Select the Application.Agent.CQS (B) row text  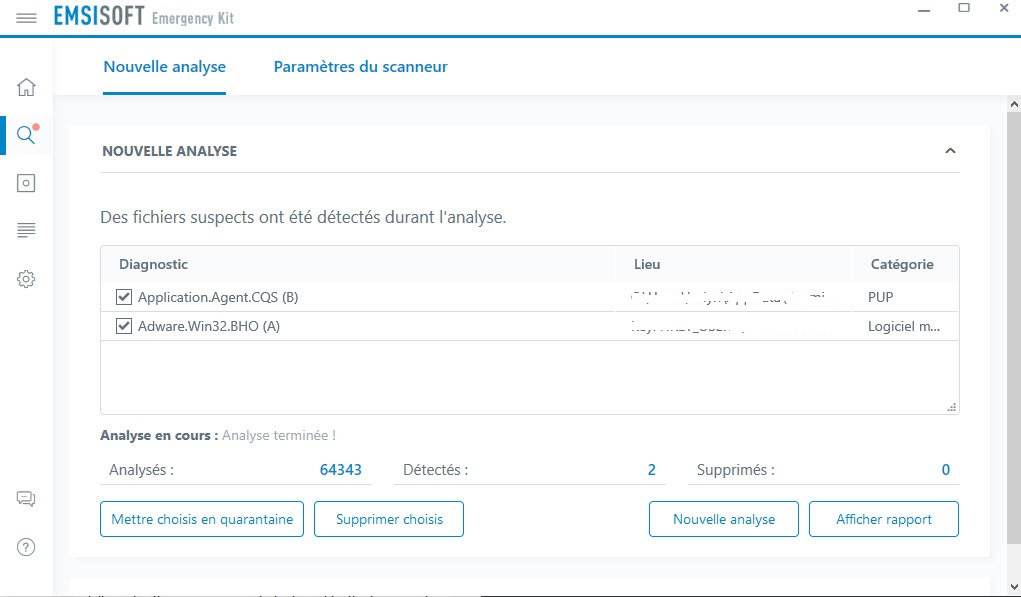point(218,298)
